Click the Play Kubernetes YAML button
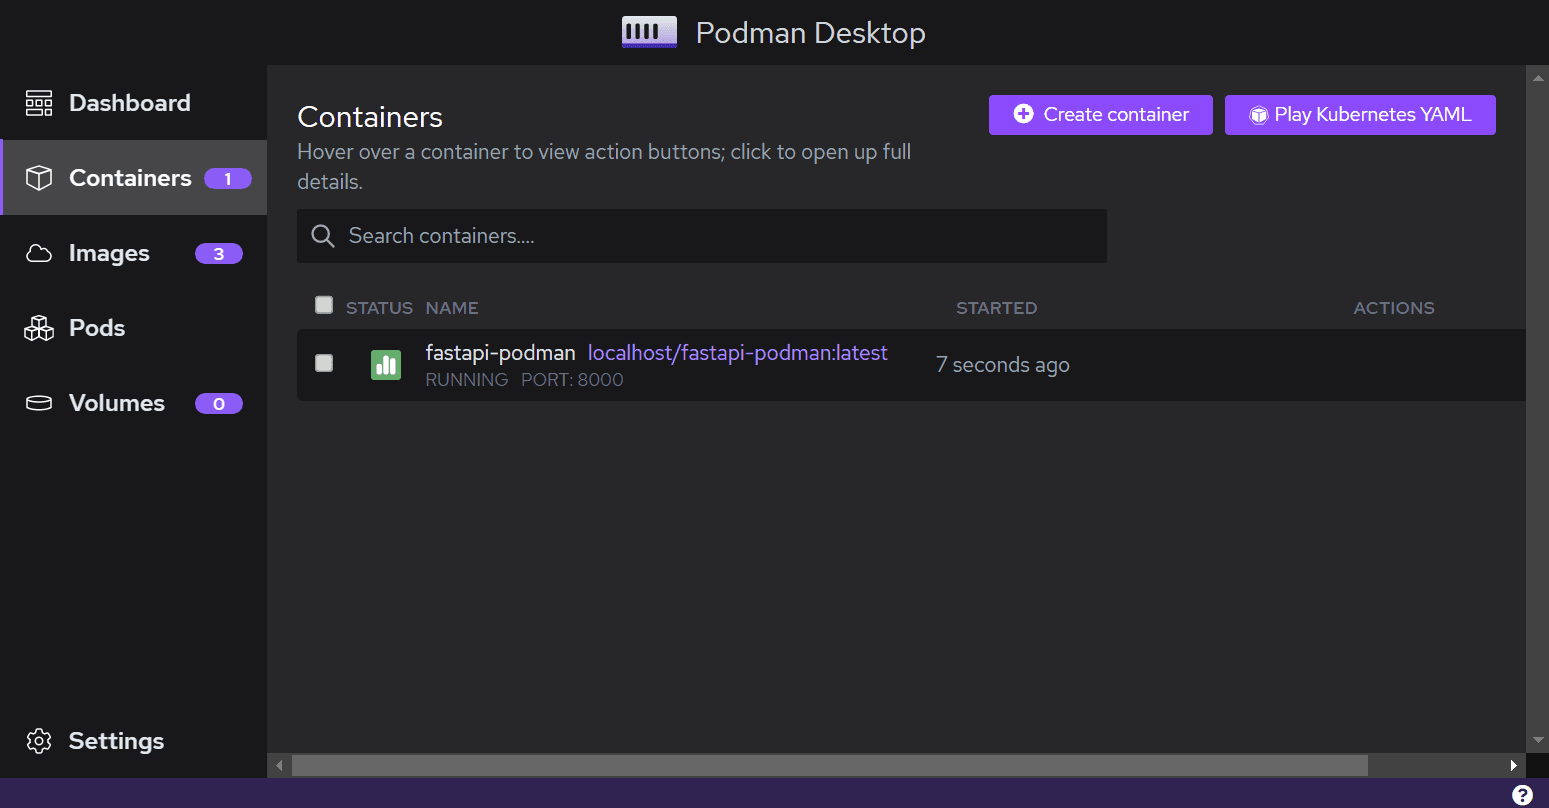Screen dimensions: 1549x808 (1360, 115)
